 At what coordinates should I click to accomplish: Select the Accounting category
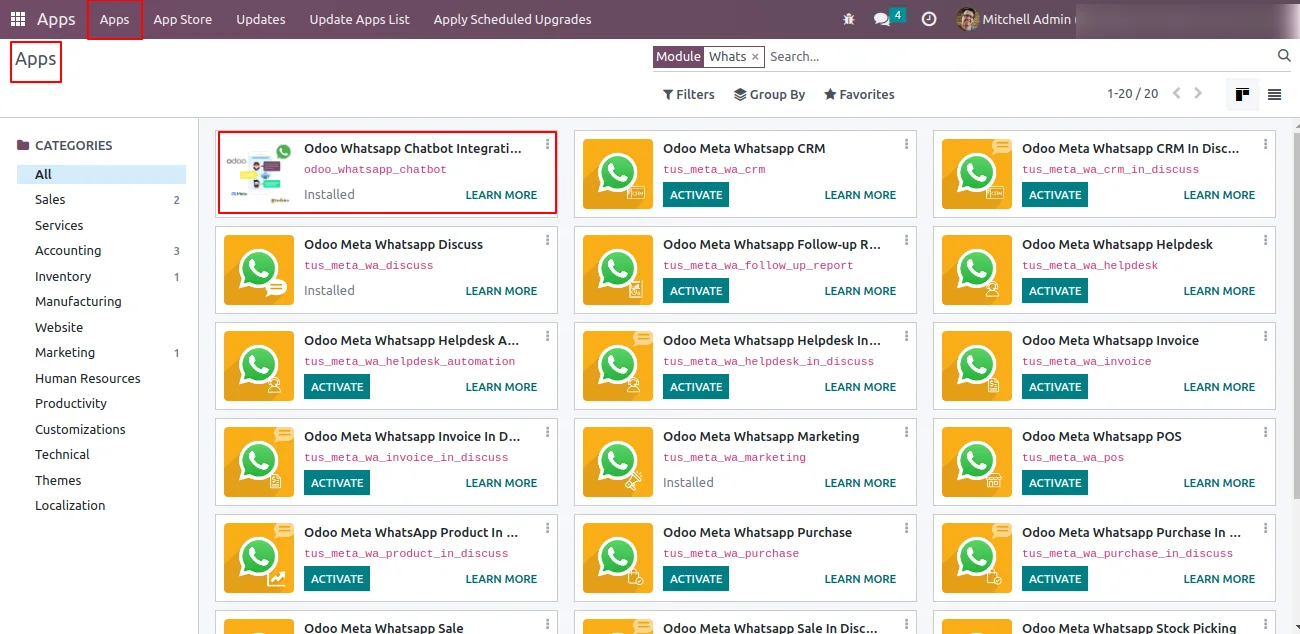(x=101, y=251)
